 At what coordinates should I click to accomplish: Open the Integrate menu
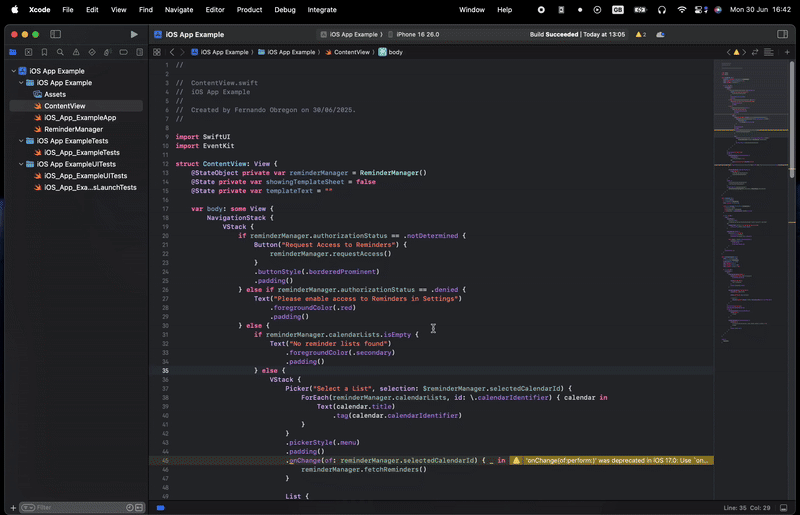click(x=322, y=10)
